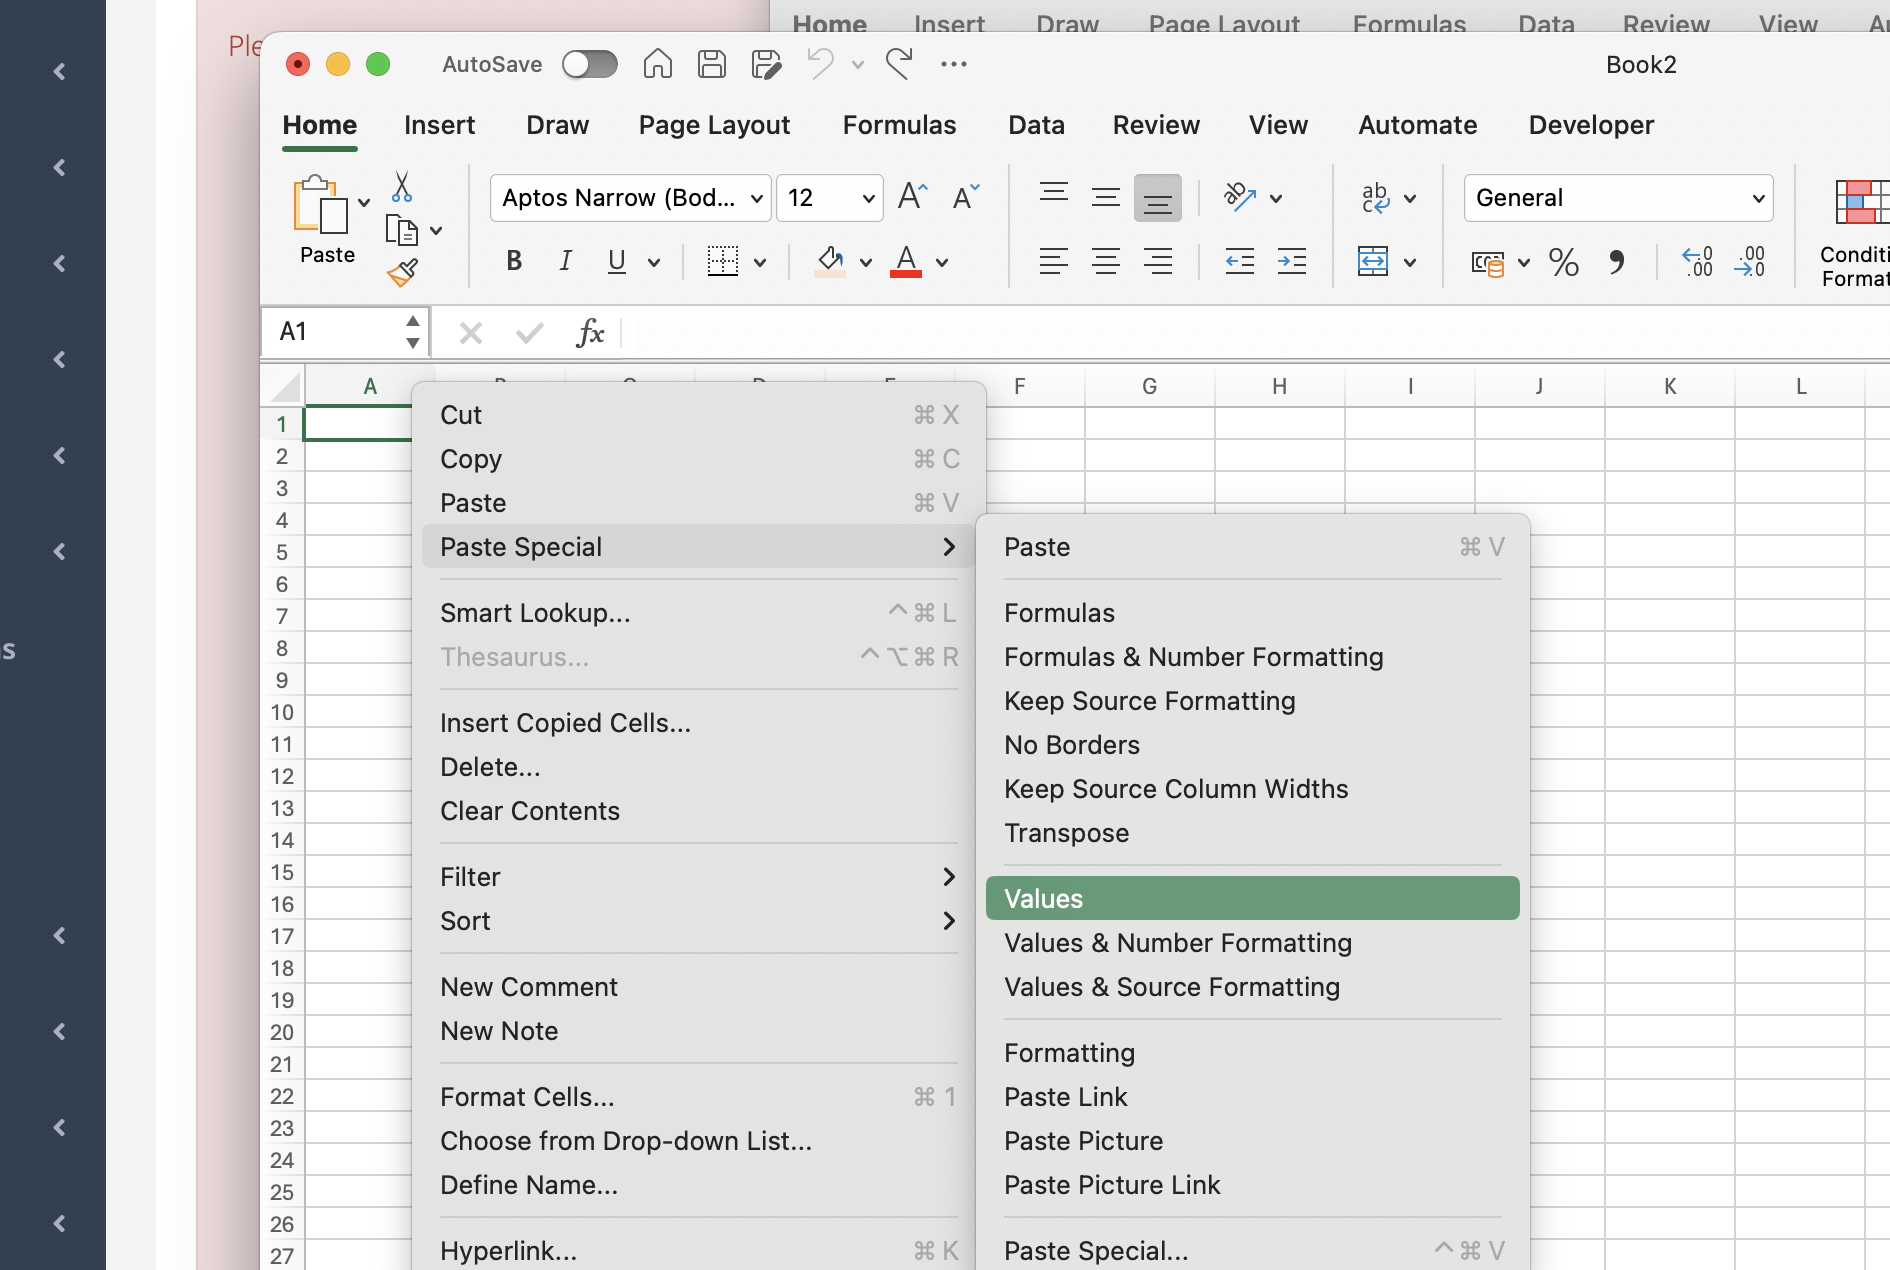This screenshot has width=1890, height=1270.
Task: Click Increase Indent icon
Action: pyautogui.click(x=1292, y=261)
